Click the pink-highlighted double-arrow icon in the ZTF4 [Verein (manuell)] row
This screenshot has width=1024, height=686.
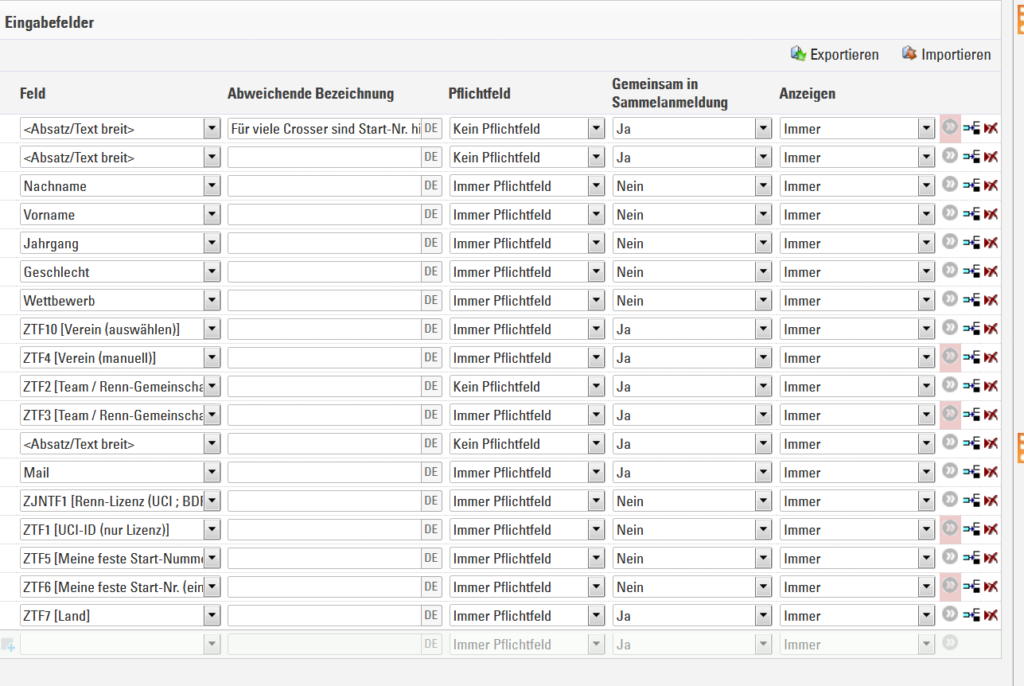tap(950, 357)
